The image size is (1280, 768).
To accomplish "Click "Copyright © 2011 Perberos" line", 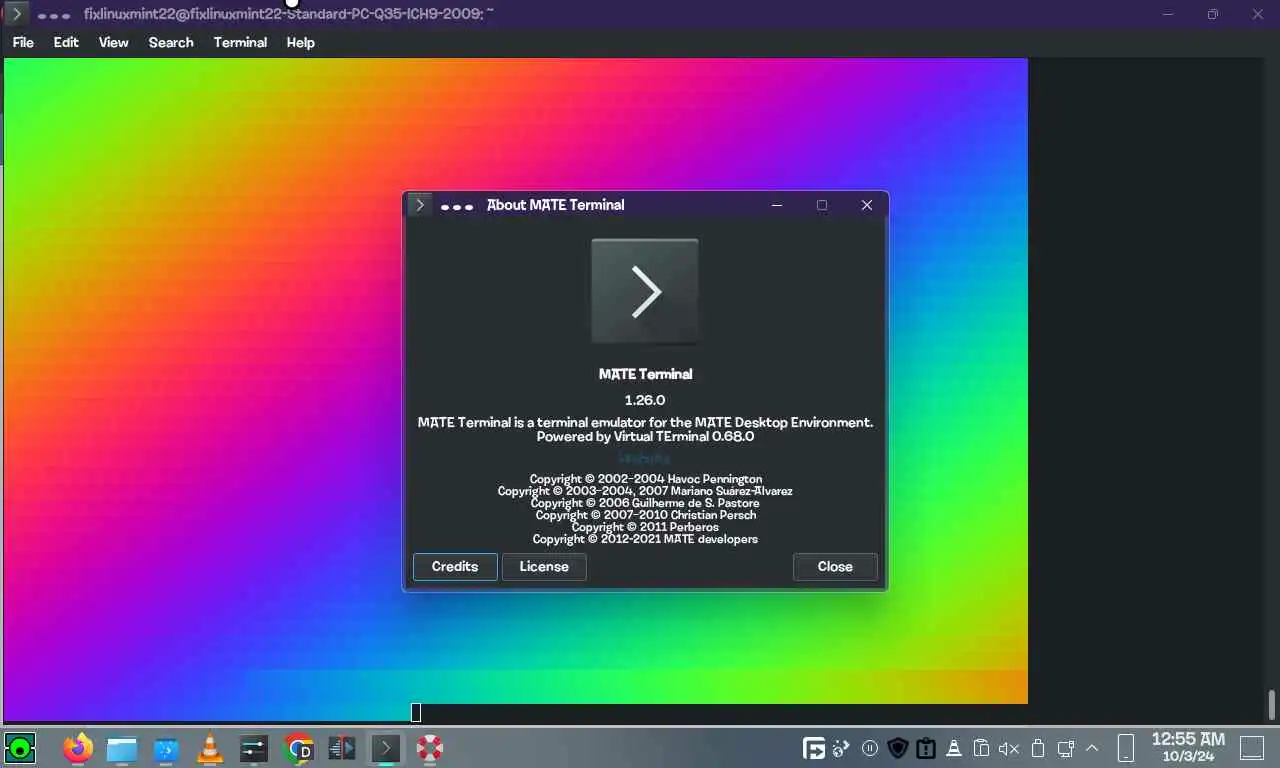I will pos(645,527).
